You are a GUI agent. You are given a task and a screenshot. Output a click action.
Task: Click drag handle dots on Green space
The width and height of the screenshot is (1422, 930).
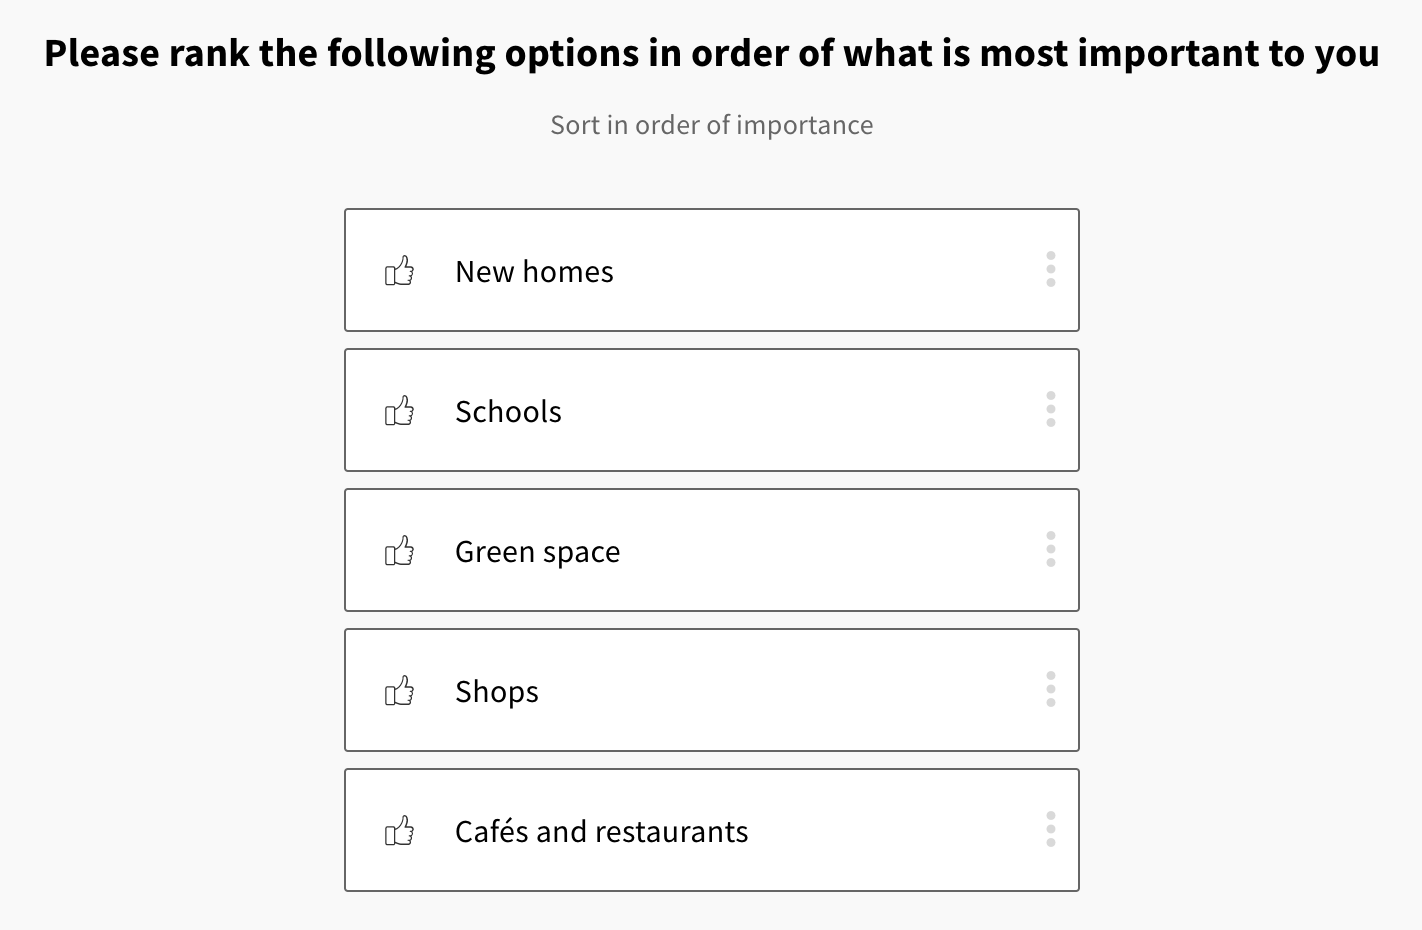tap(1050, 550)
